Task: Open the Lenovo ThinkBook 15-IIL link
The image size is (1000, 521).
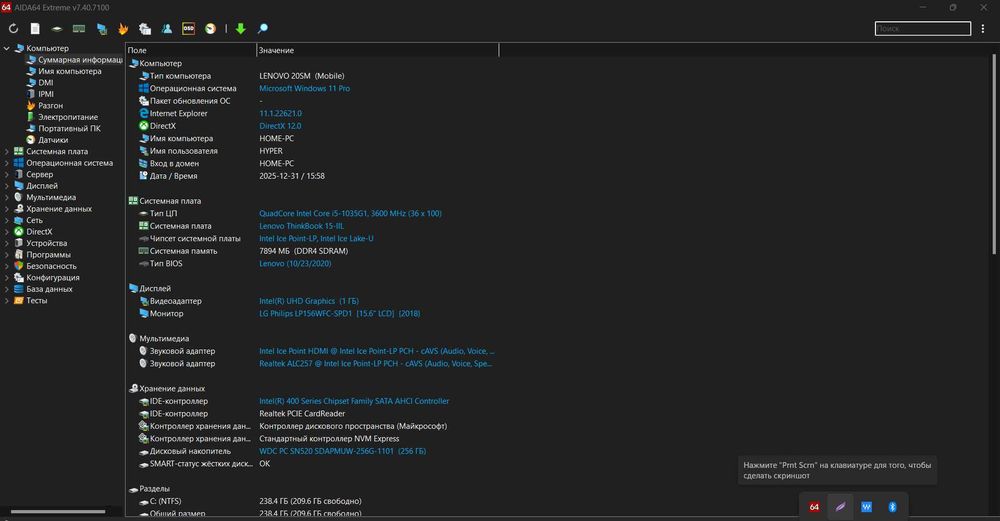Action: [x=301, y=226]
